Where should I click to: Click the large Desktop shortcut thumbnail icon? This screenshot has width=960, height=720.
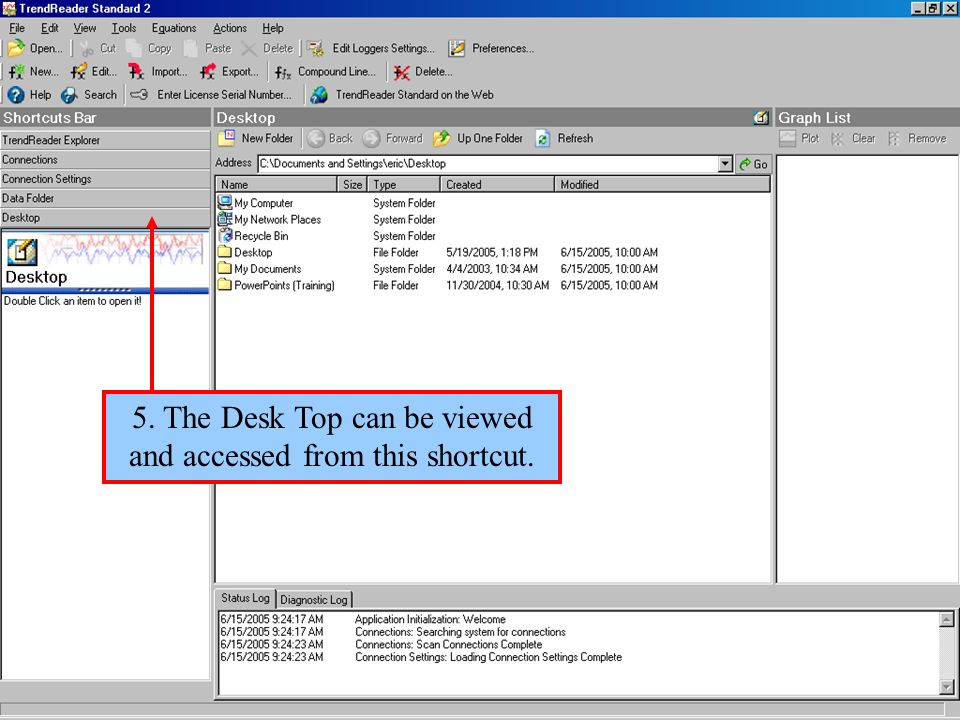click(22, 252)
